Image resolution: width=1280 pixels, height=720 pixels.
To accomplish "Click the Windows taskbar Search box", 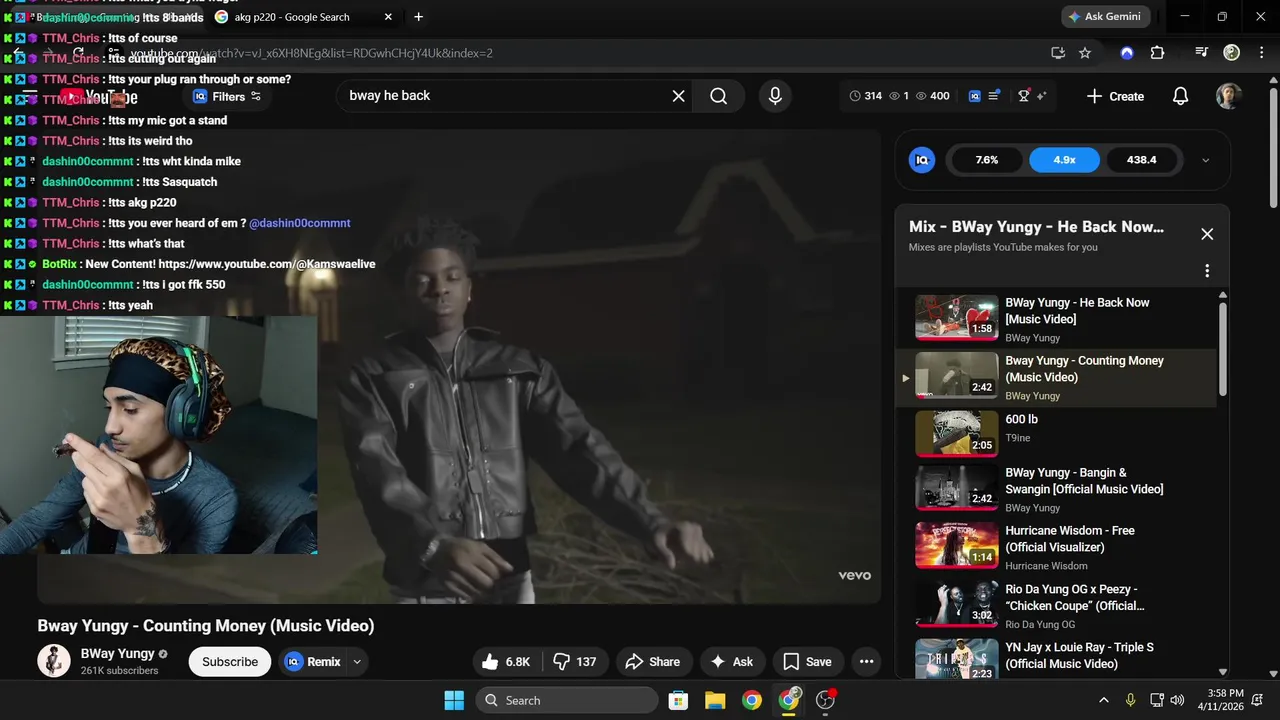I will (x=567, y=700).
